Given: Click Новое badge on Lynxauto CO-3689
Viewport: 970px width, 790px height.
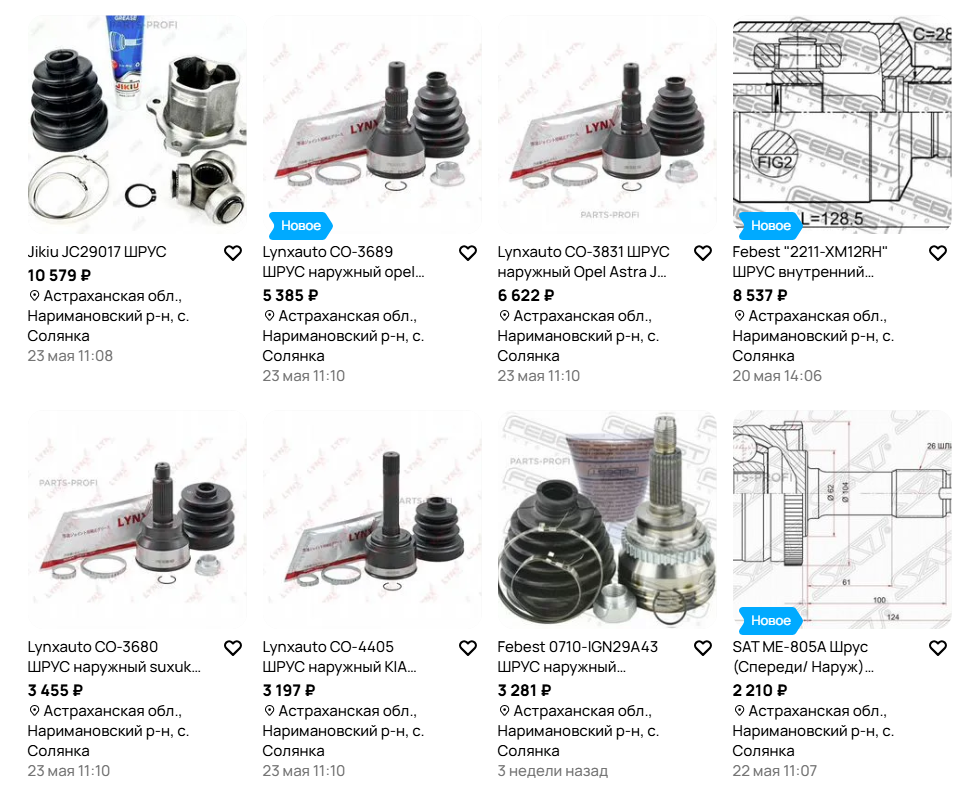Looking at the screenshot, I should (x=301, y=226).
